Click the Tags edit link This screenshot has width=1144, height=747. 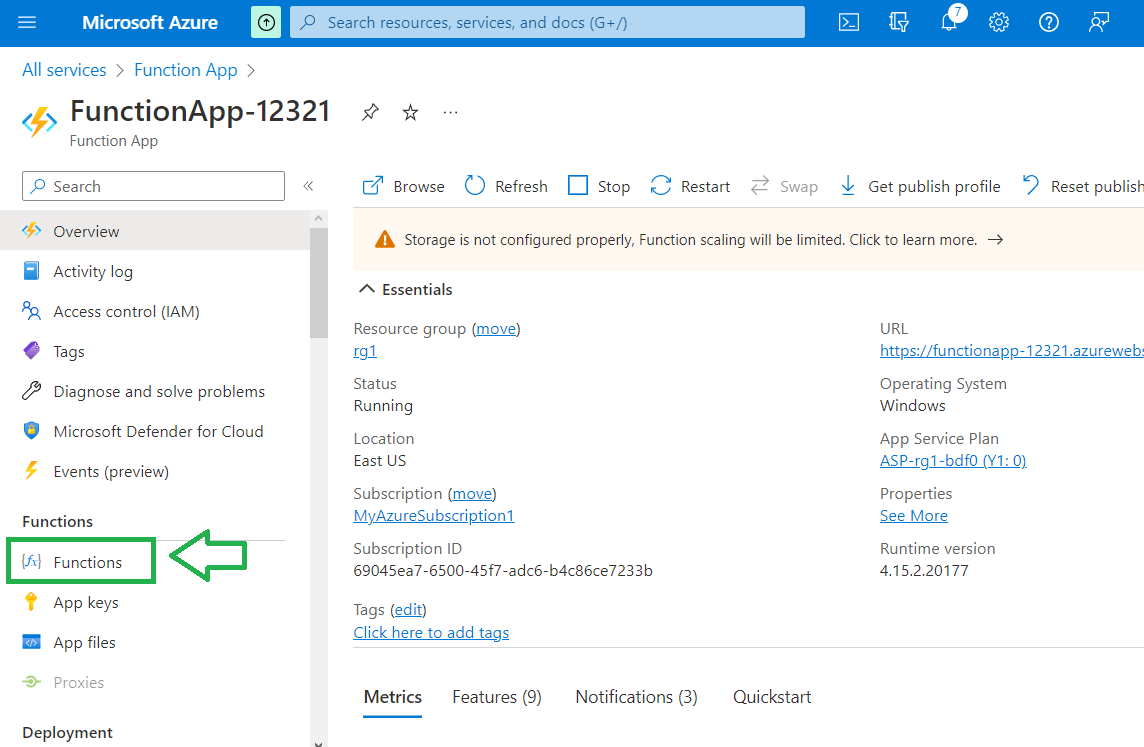[409, 610]
